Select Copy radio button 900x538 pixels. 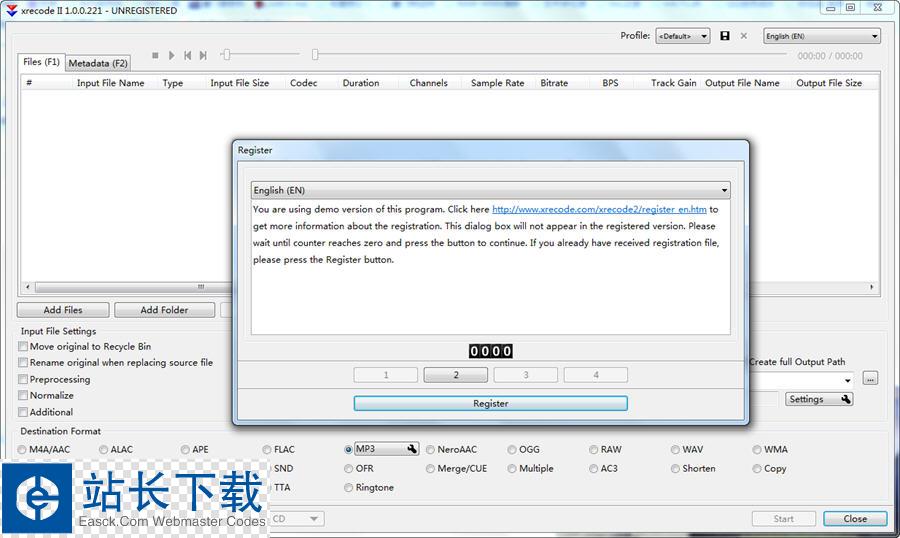click(x=757, y=469)
